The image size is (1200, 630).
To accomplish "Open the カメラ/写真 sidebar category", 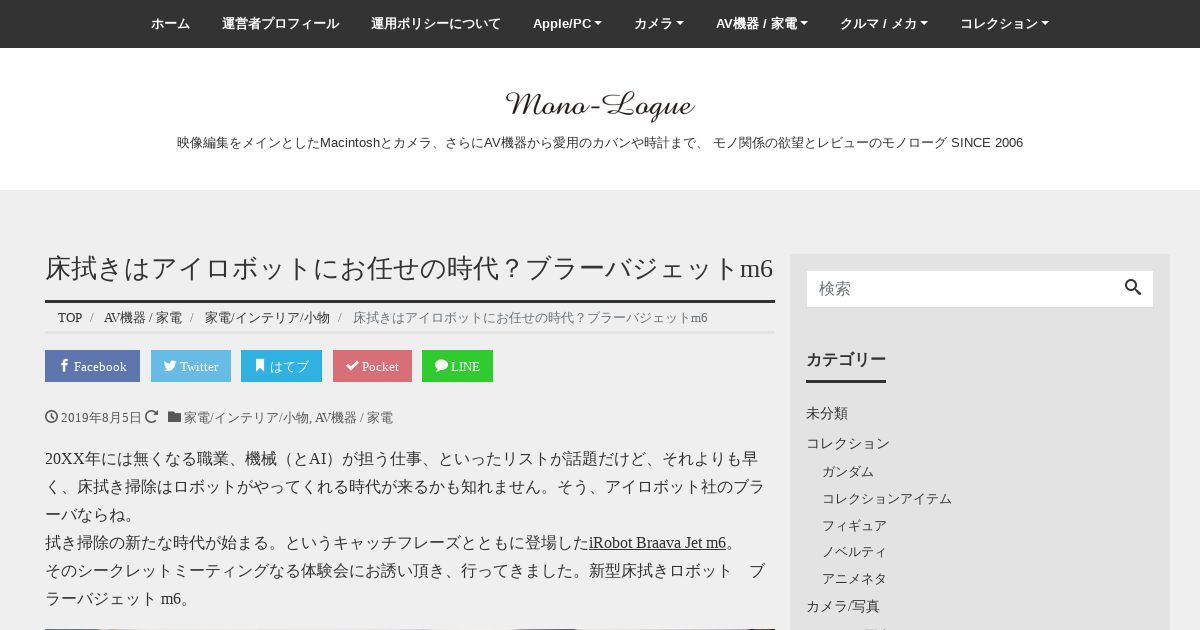I will pyautogui.click(x=843, y=606).
